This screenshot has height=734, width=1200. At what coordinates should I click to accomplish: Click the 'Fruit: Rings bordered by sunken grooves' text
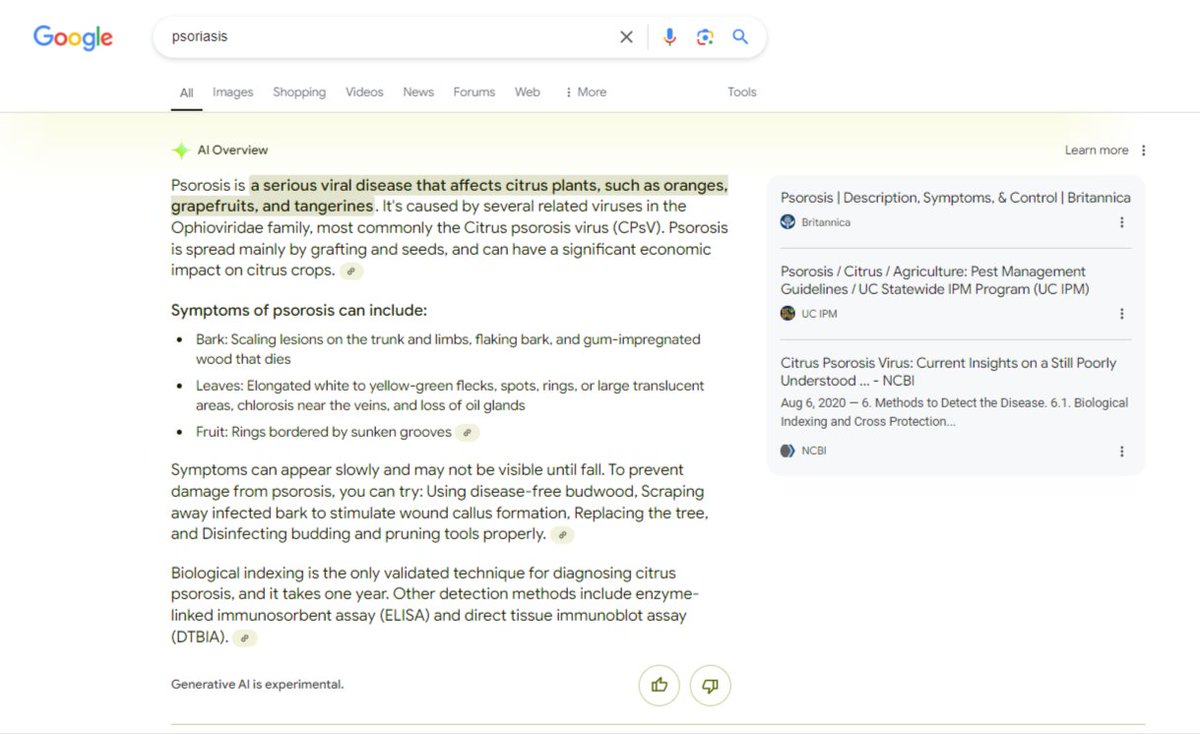click(x=323, y=433)
